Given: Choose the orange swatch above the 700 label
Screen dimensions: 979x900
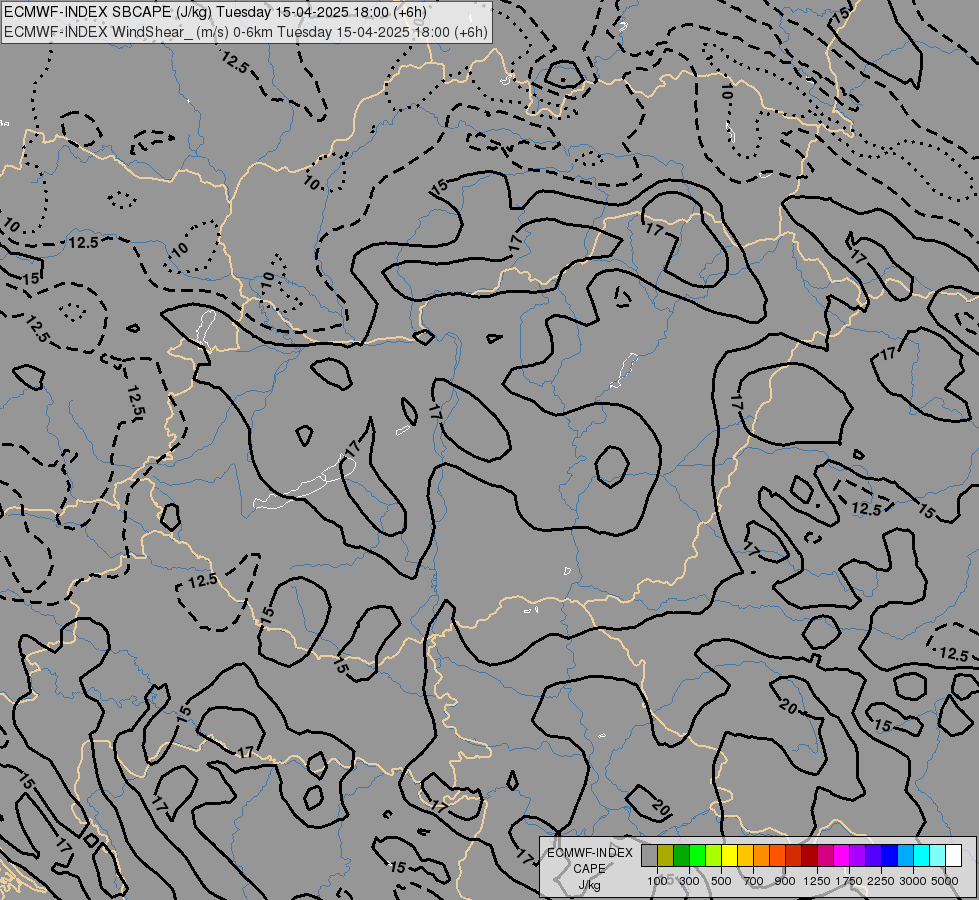Looking at the screenshot, I should (762, 856).
